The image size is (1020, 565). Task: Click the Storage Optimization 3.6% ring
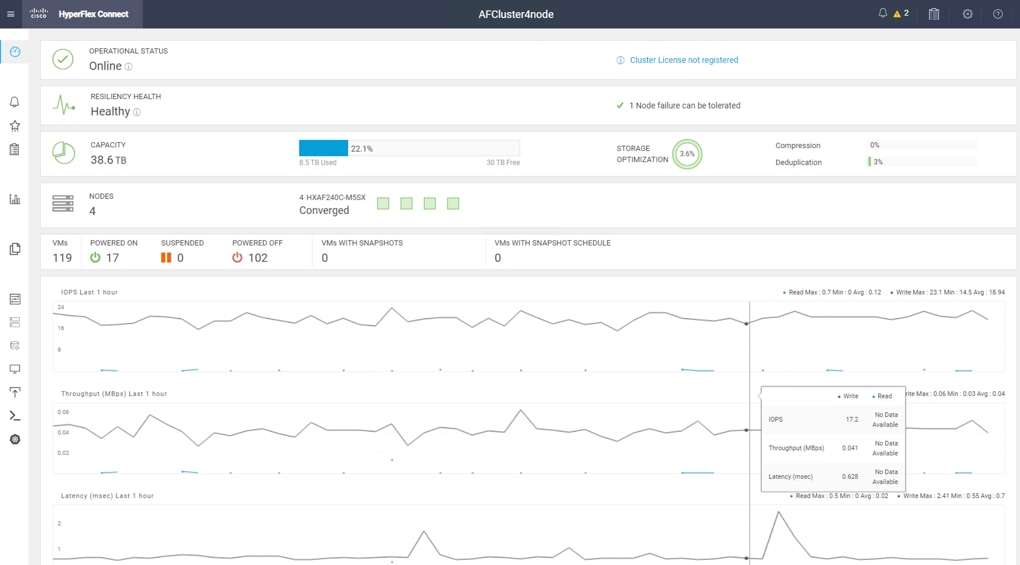[x=687, y=154]
